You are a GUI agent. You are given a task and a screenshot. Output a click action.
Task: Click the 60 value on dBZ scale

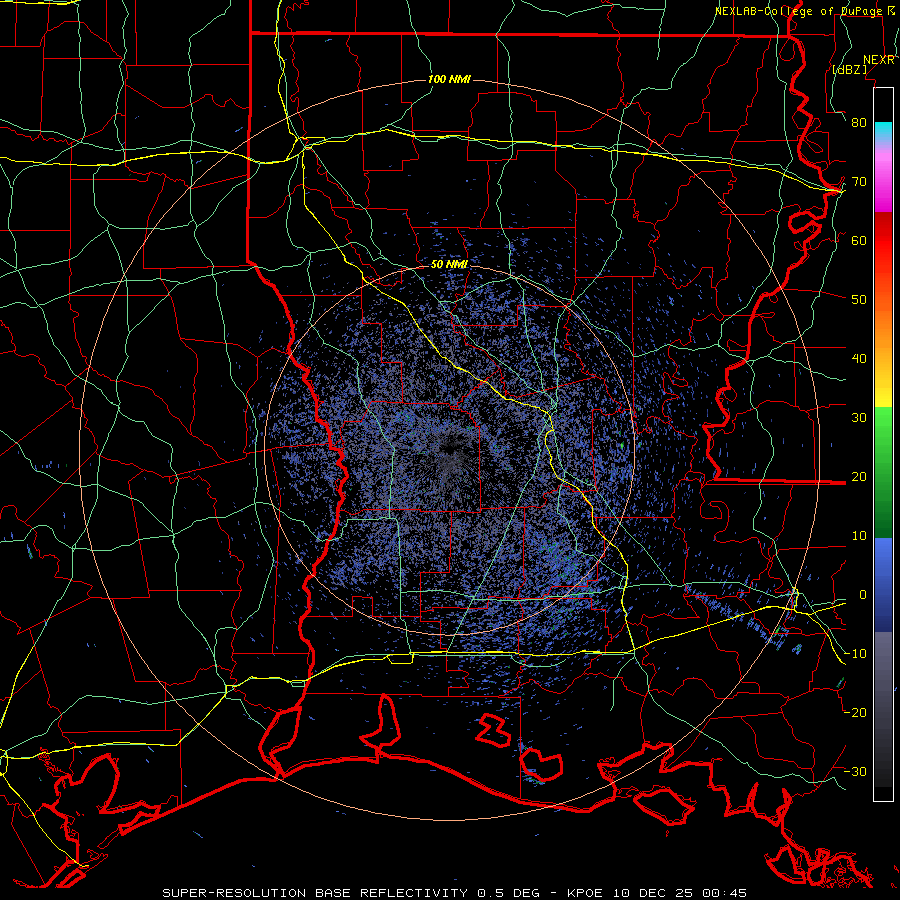coord(859,241)
